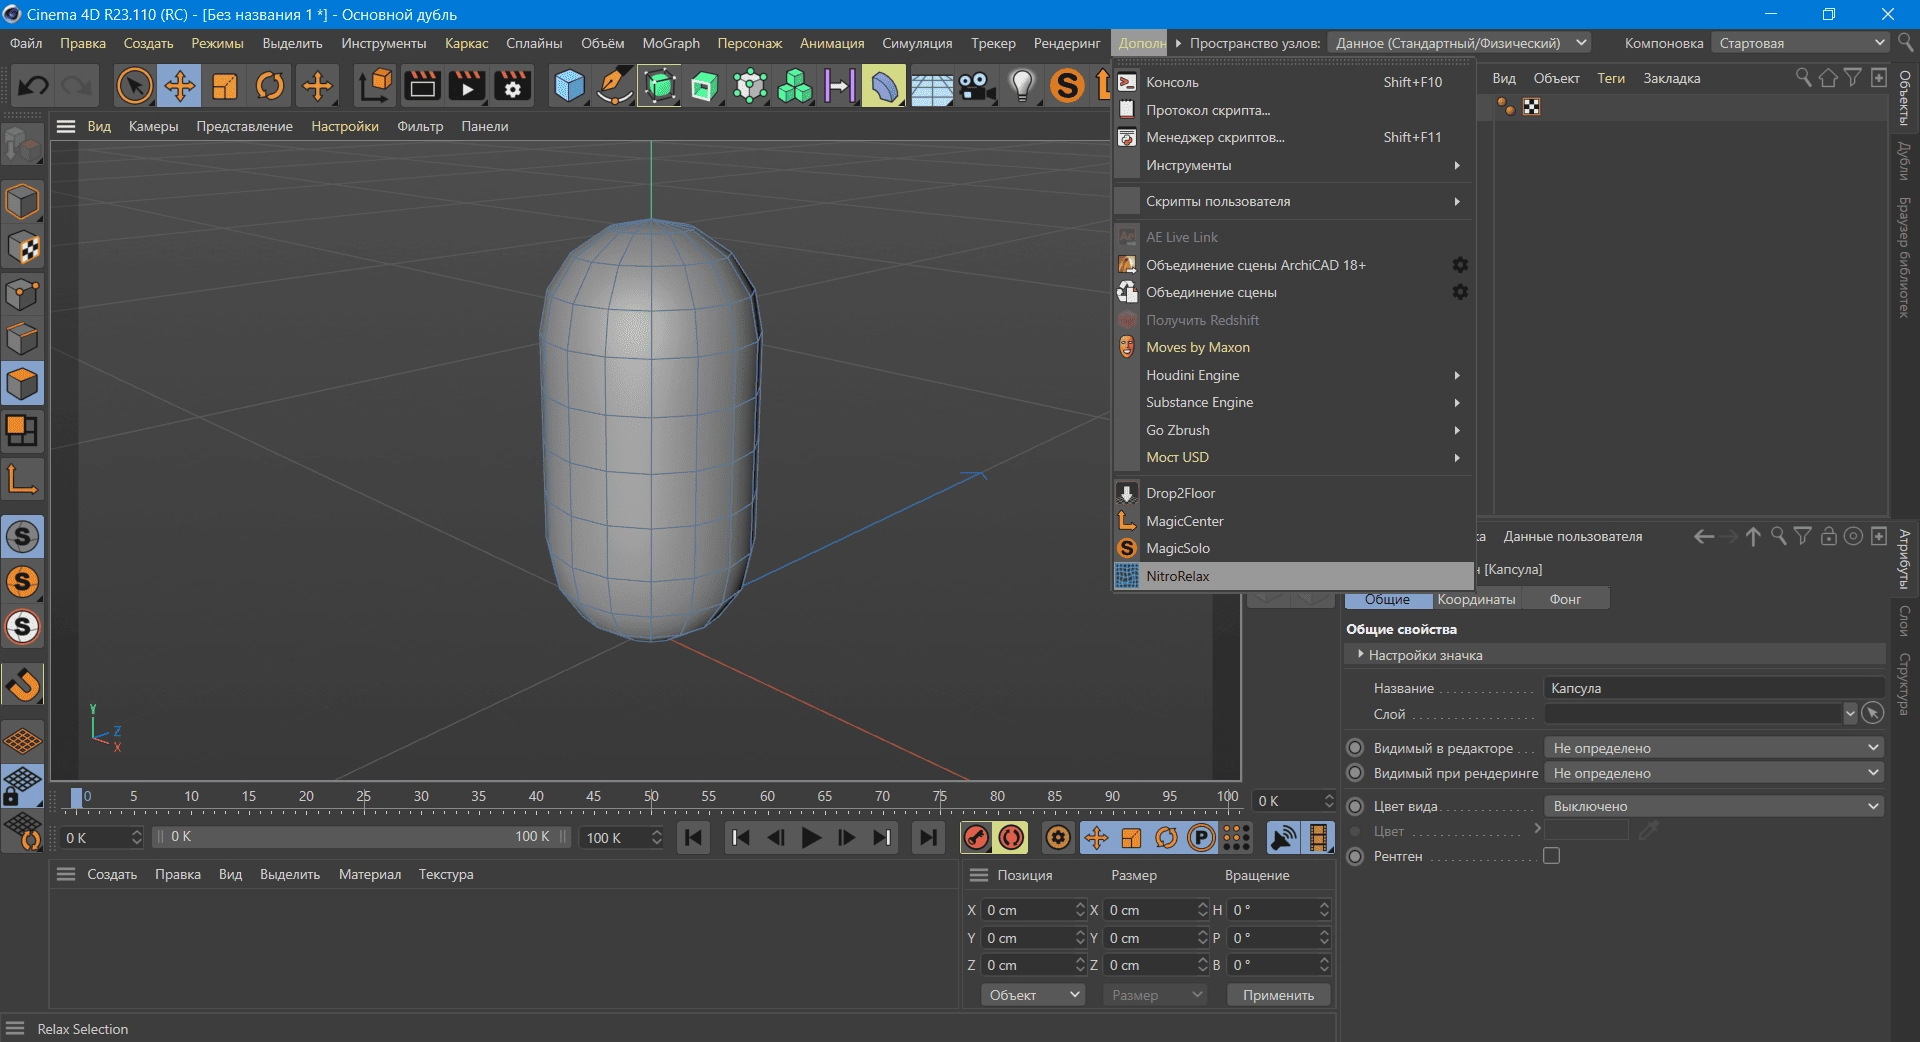This screenshot has width=1920, height=1042.
Task: Toggle sound playback speaker icon
Action: (x=1283, y=838)
